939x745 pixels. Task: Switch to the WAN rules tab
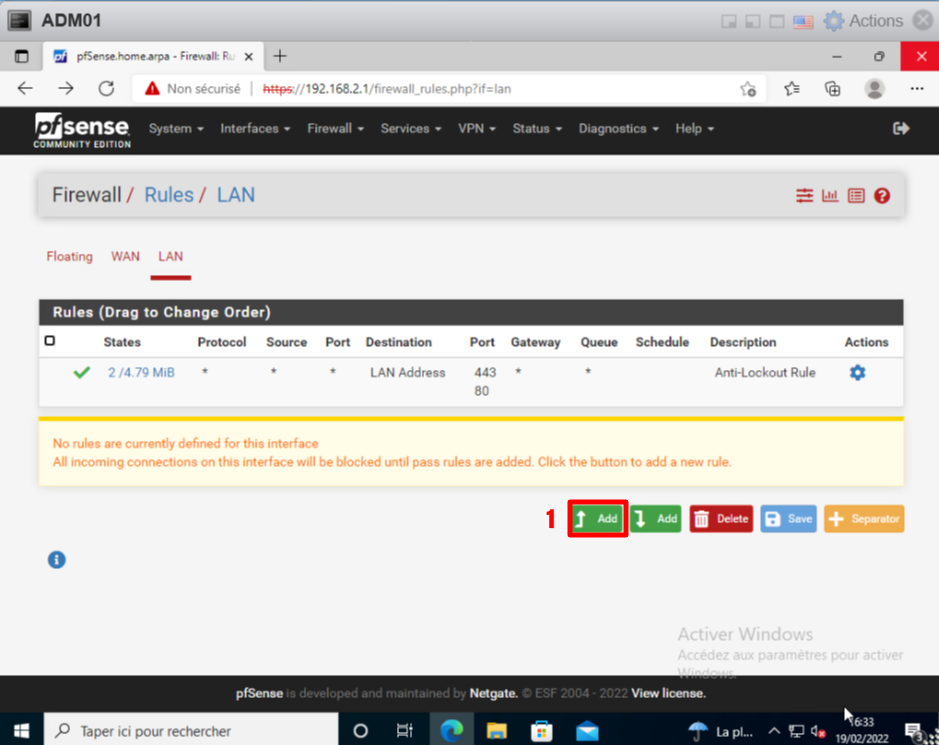point(125,257)
